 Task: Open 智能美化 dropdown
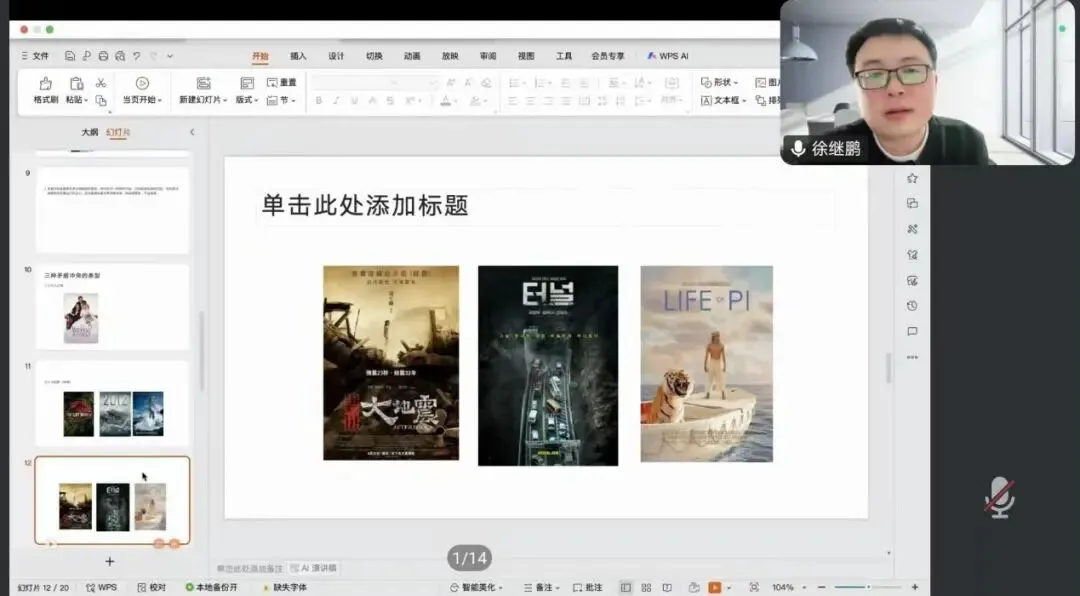click(x=476, y=588)
